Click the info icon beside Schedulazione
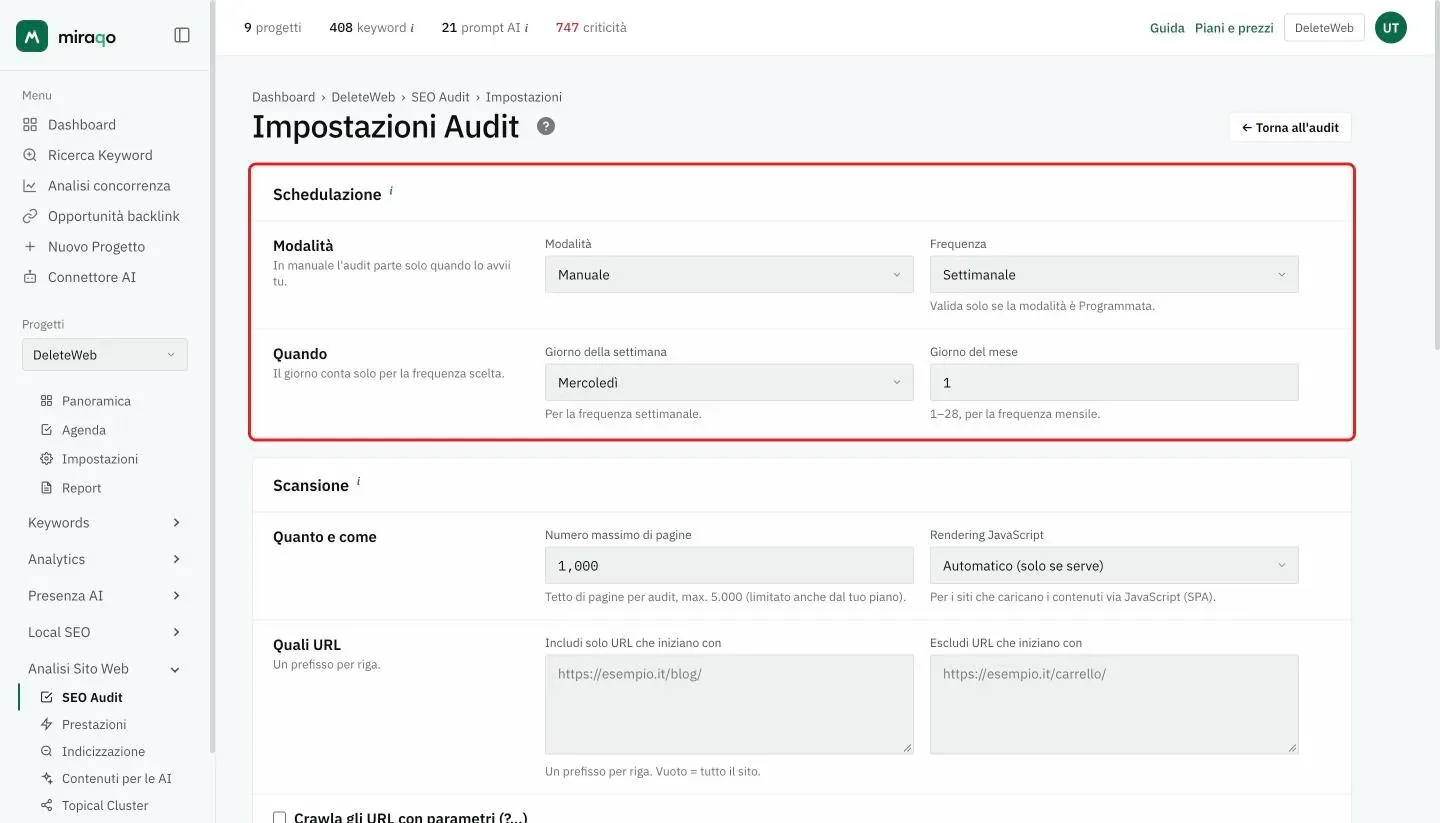 [391, 190]
